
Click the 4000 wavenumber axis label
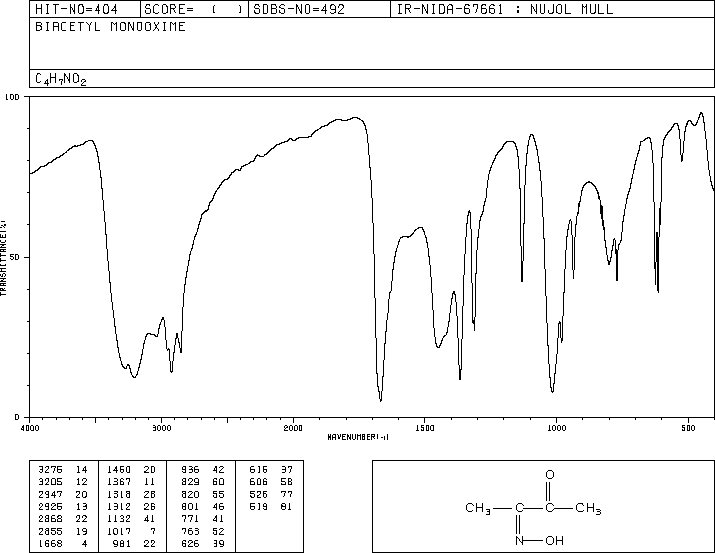(30, 428)
